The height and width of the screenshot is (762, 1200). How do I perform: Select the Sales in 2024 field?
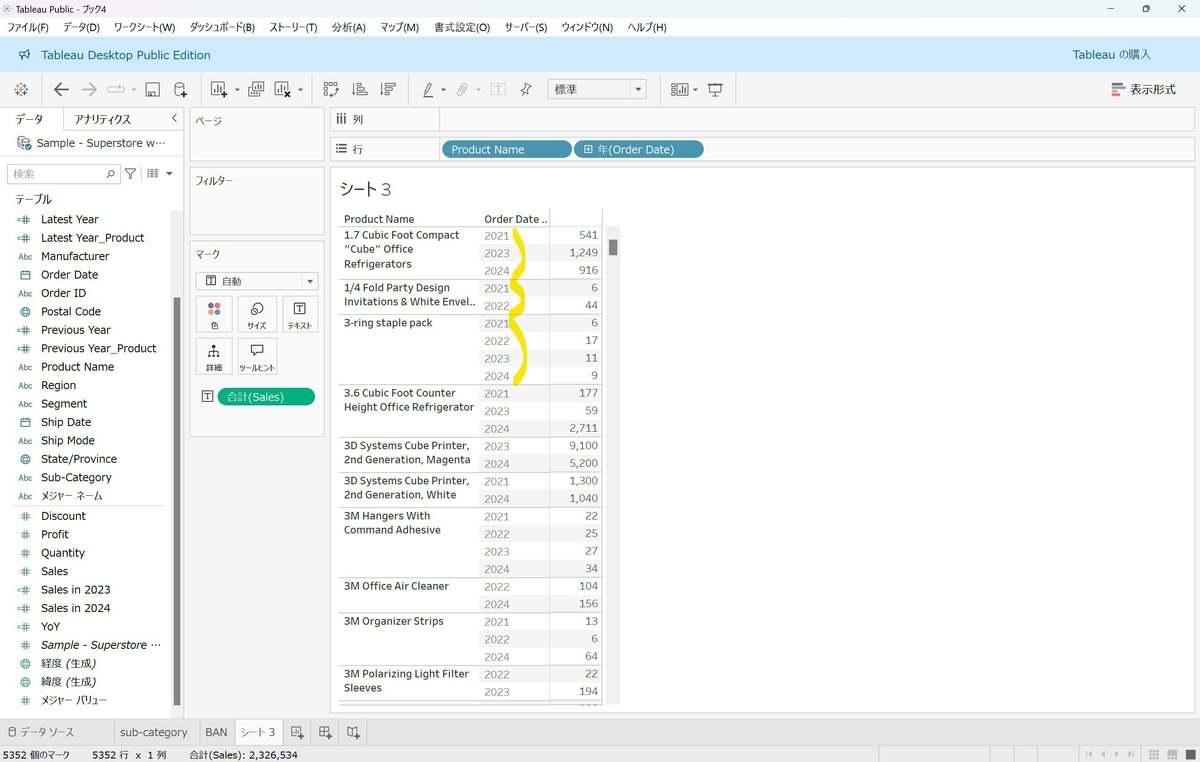pos(75,608)
